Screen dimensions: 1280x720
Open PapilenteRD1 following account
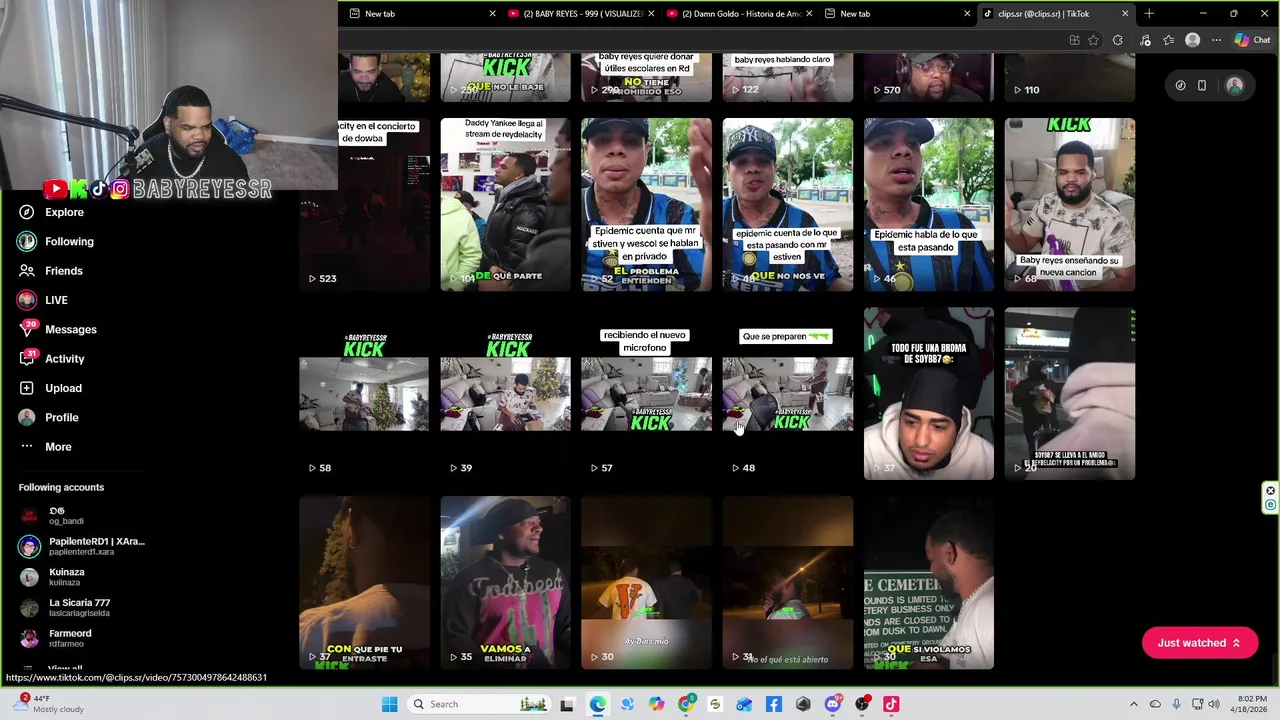tap(82, 546)
